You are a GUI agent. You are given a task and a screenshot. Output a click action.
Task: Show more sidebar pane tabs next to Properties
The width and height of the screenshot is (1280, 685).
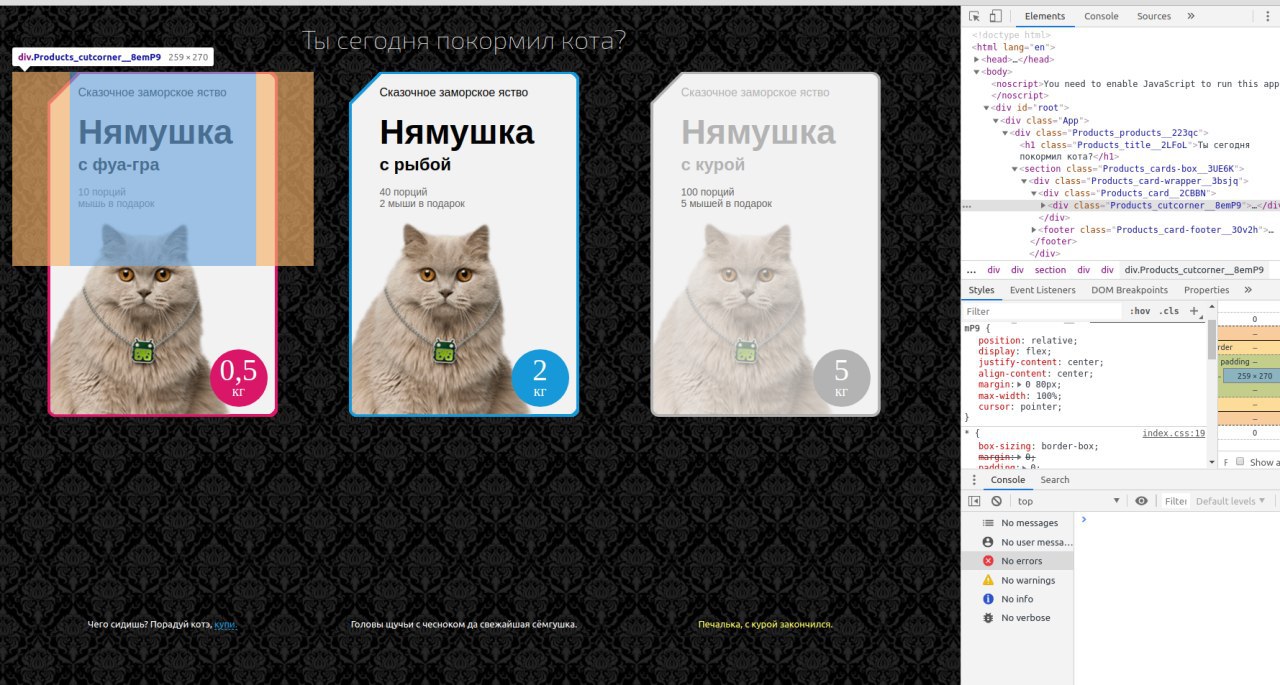pos(1248,290)
